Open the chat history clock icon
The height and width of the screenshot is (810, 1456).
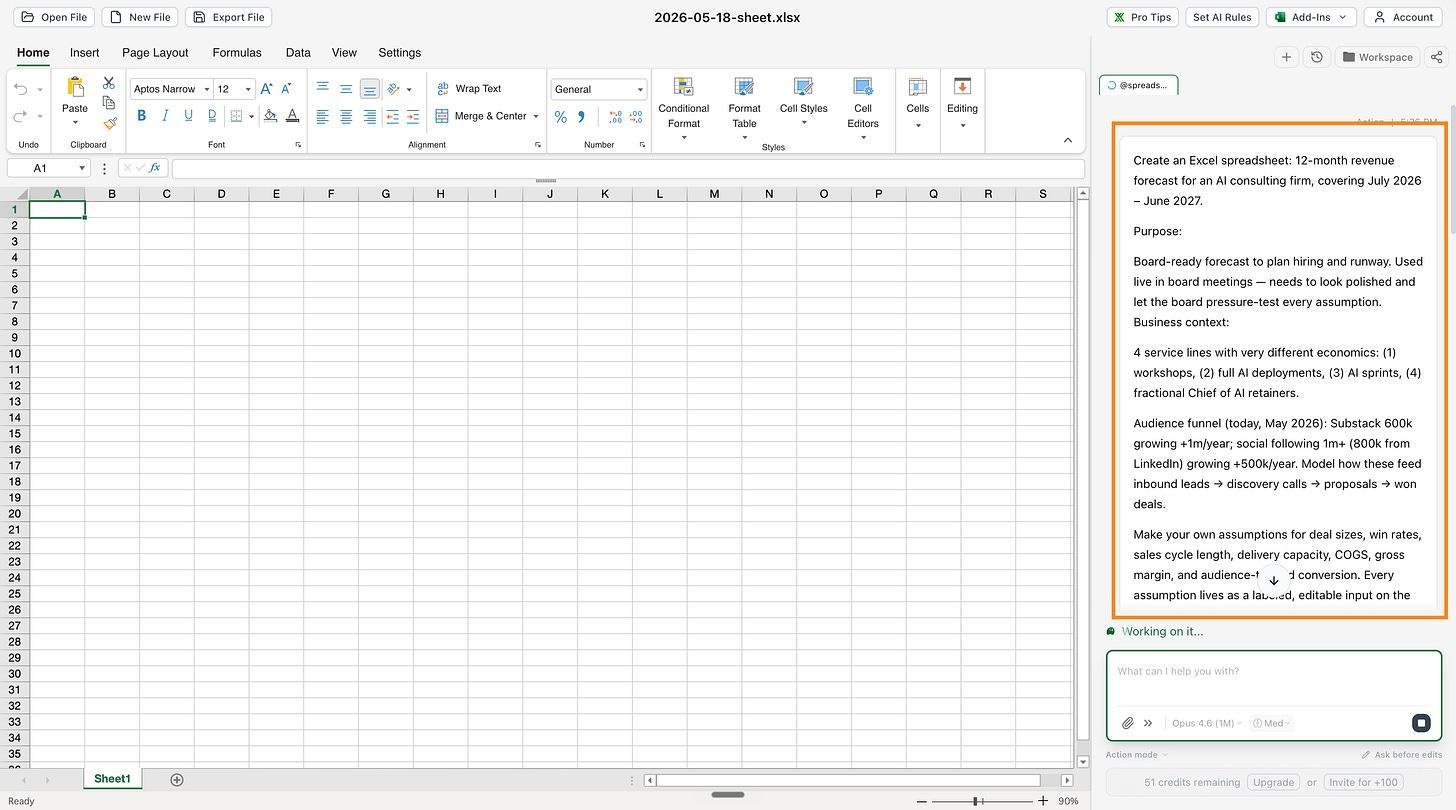tap(1317, 57)
